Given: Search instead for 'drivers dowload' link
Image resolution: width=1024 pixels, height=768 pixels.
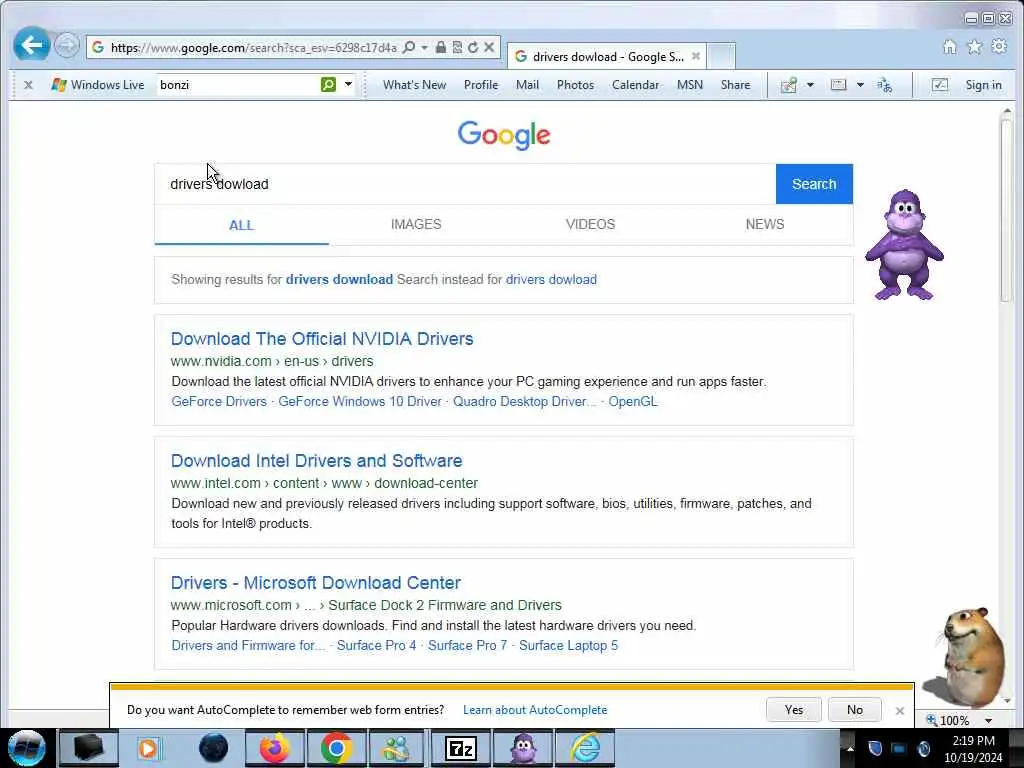Looking at the screenshot, I should [x=551, y=280].
